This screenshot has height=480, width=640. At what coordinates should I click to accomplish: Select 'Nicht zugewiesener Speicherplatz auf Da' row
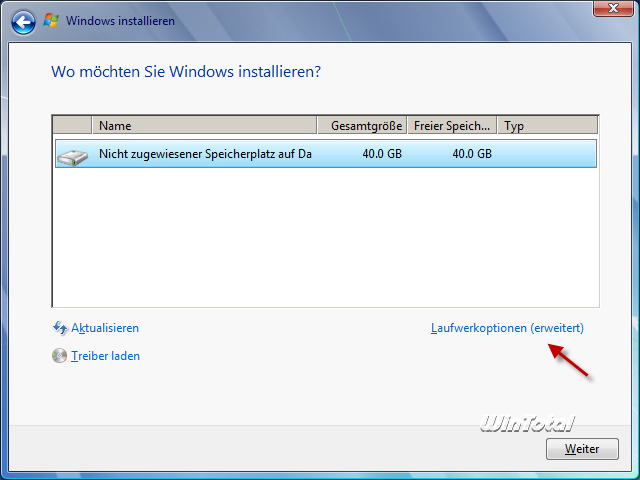(326, 154)
